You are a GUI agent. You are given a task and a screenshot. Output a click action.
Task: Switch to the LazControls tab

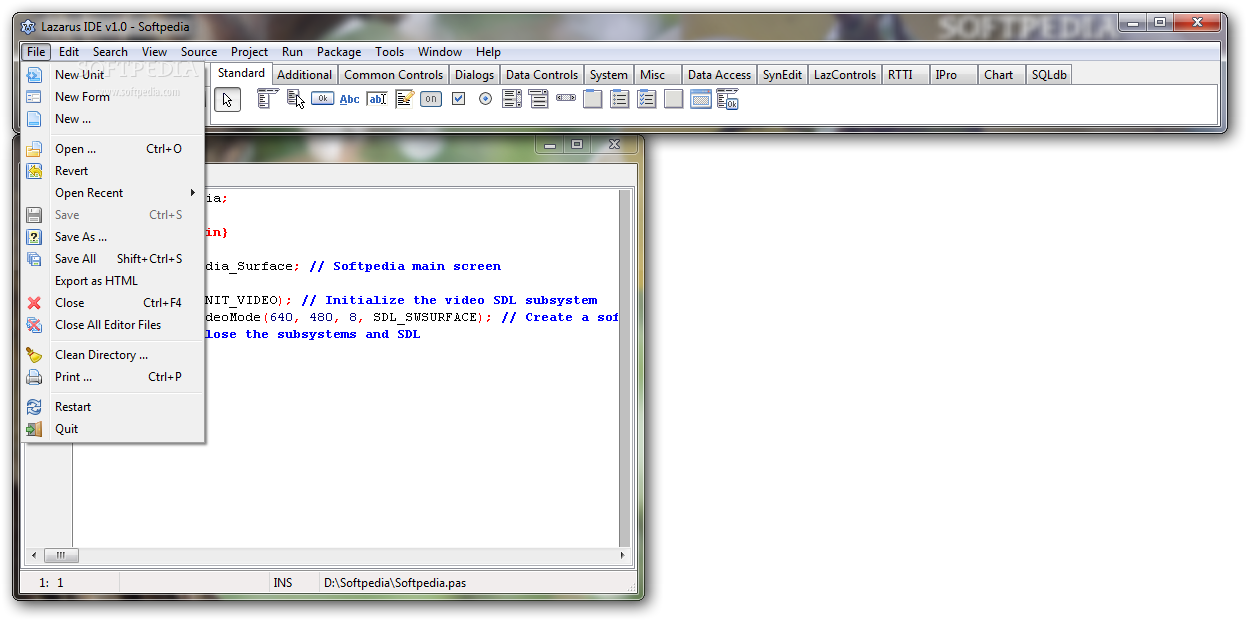click(x=844, y=75)
